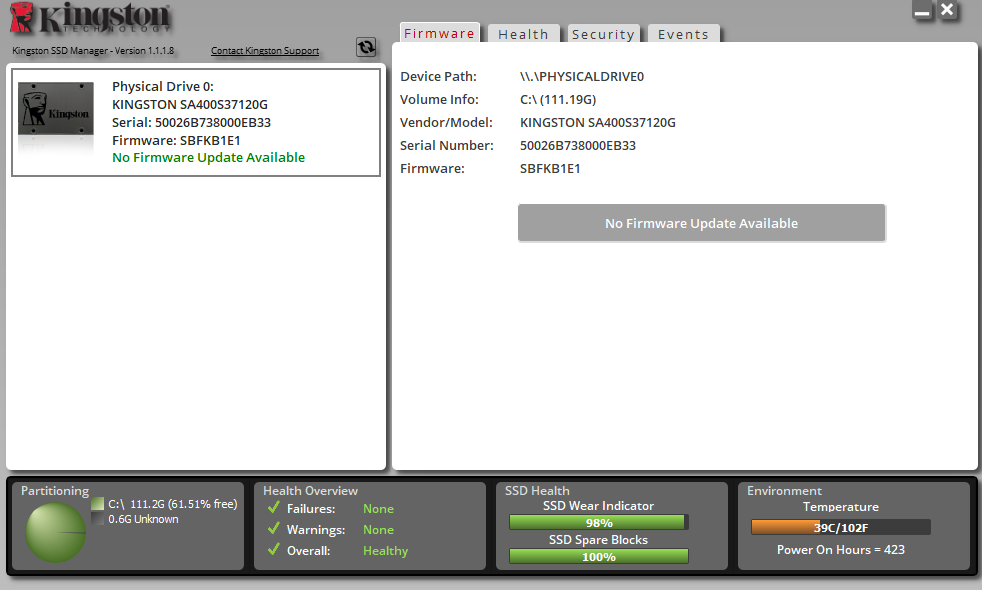Click the \\.\PHYSICALDRIVE0 device path value
The image size is (982, 590).
coord(582,76)
